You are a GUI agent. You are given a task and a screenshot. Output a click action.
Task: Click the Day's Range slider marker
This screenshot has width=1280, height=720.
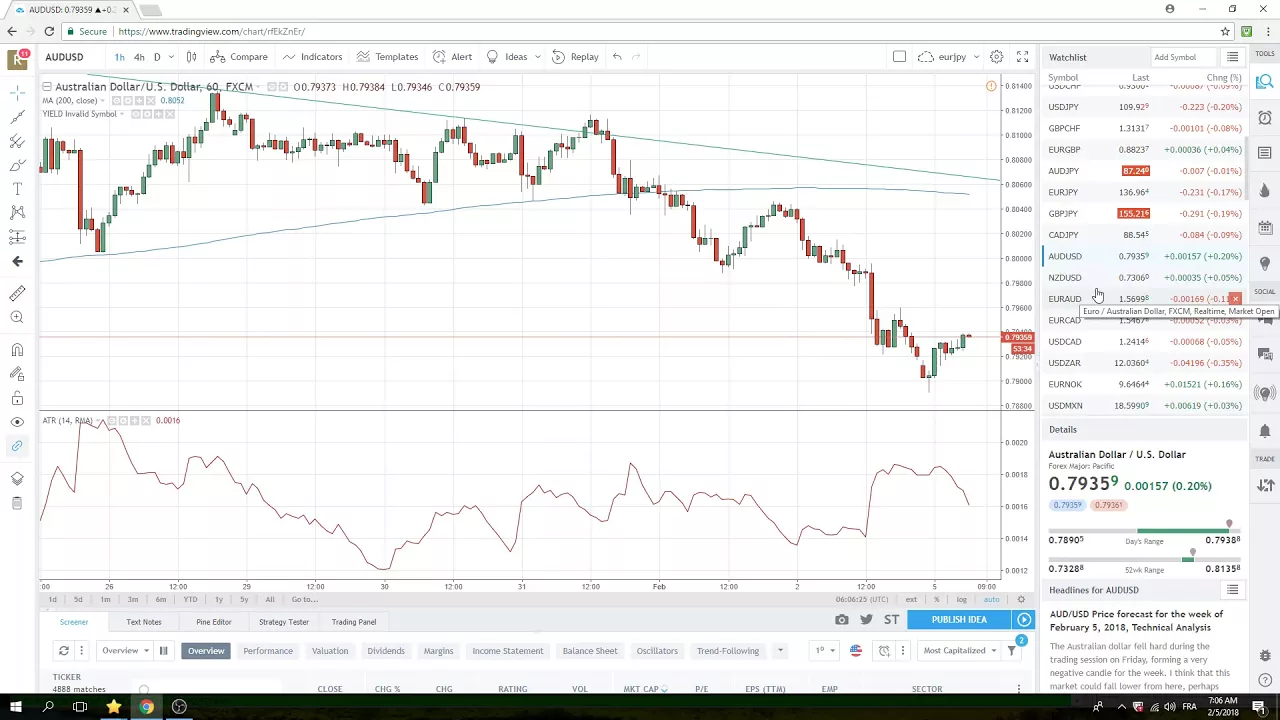click(1229, 525)
